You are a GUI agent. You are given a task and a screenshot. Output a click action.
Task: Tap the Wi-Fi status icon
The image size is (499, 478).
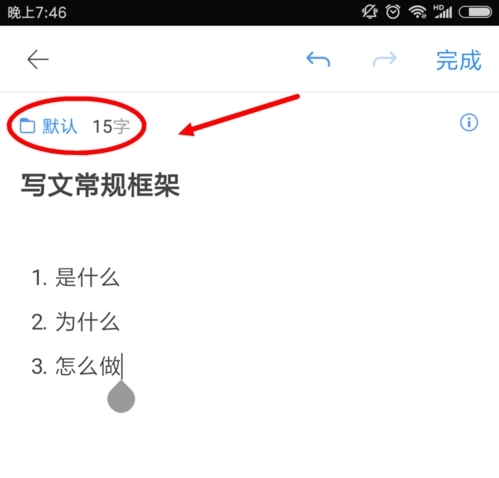coord(418,12)
